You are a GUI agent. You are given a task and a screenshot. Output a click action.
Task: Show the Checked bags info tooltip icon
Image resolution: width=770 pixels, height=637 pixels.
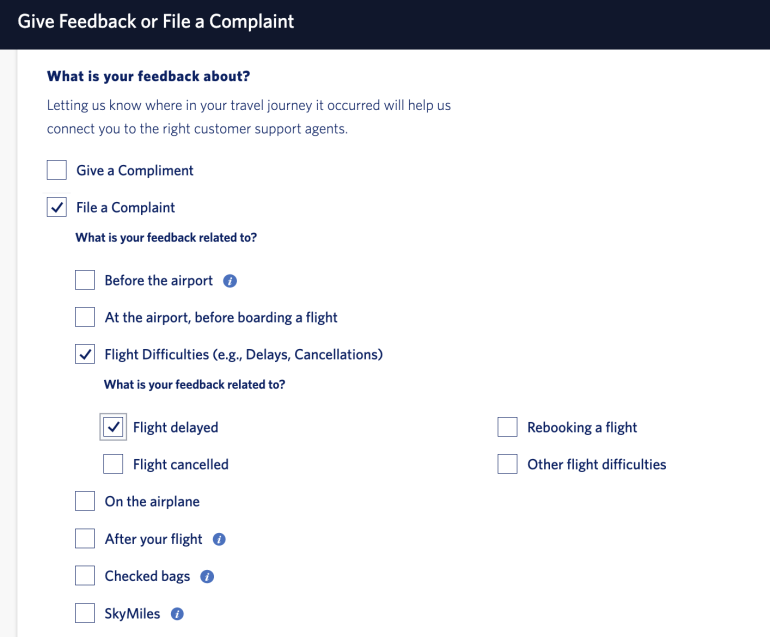click(x=207, y=577)
